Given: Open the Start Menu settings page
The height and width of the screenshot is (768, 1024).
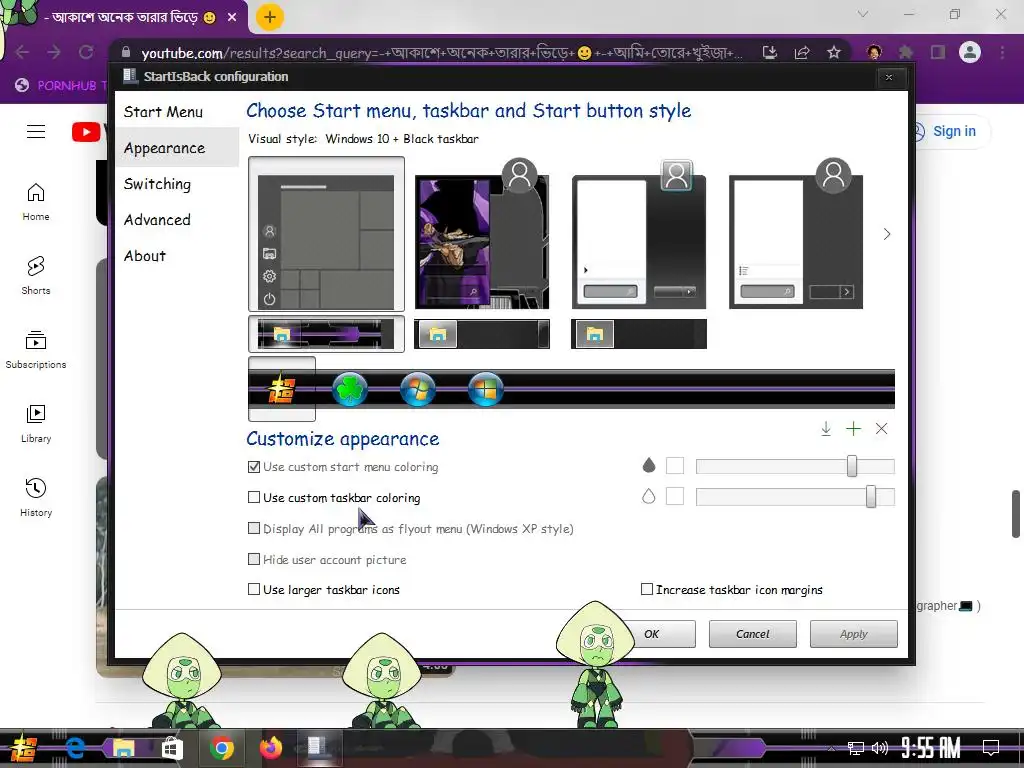Looking at the screenshot, I should (163, 112).
